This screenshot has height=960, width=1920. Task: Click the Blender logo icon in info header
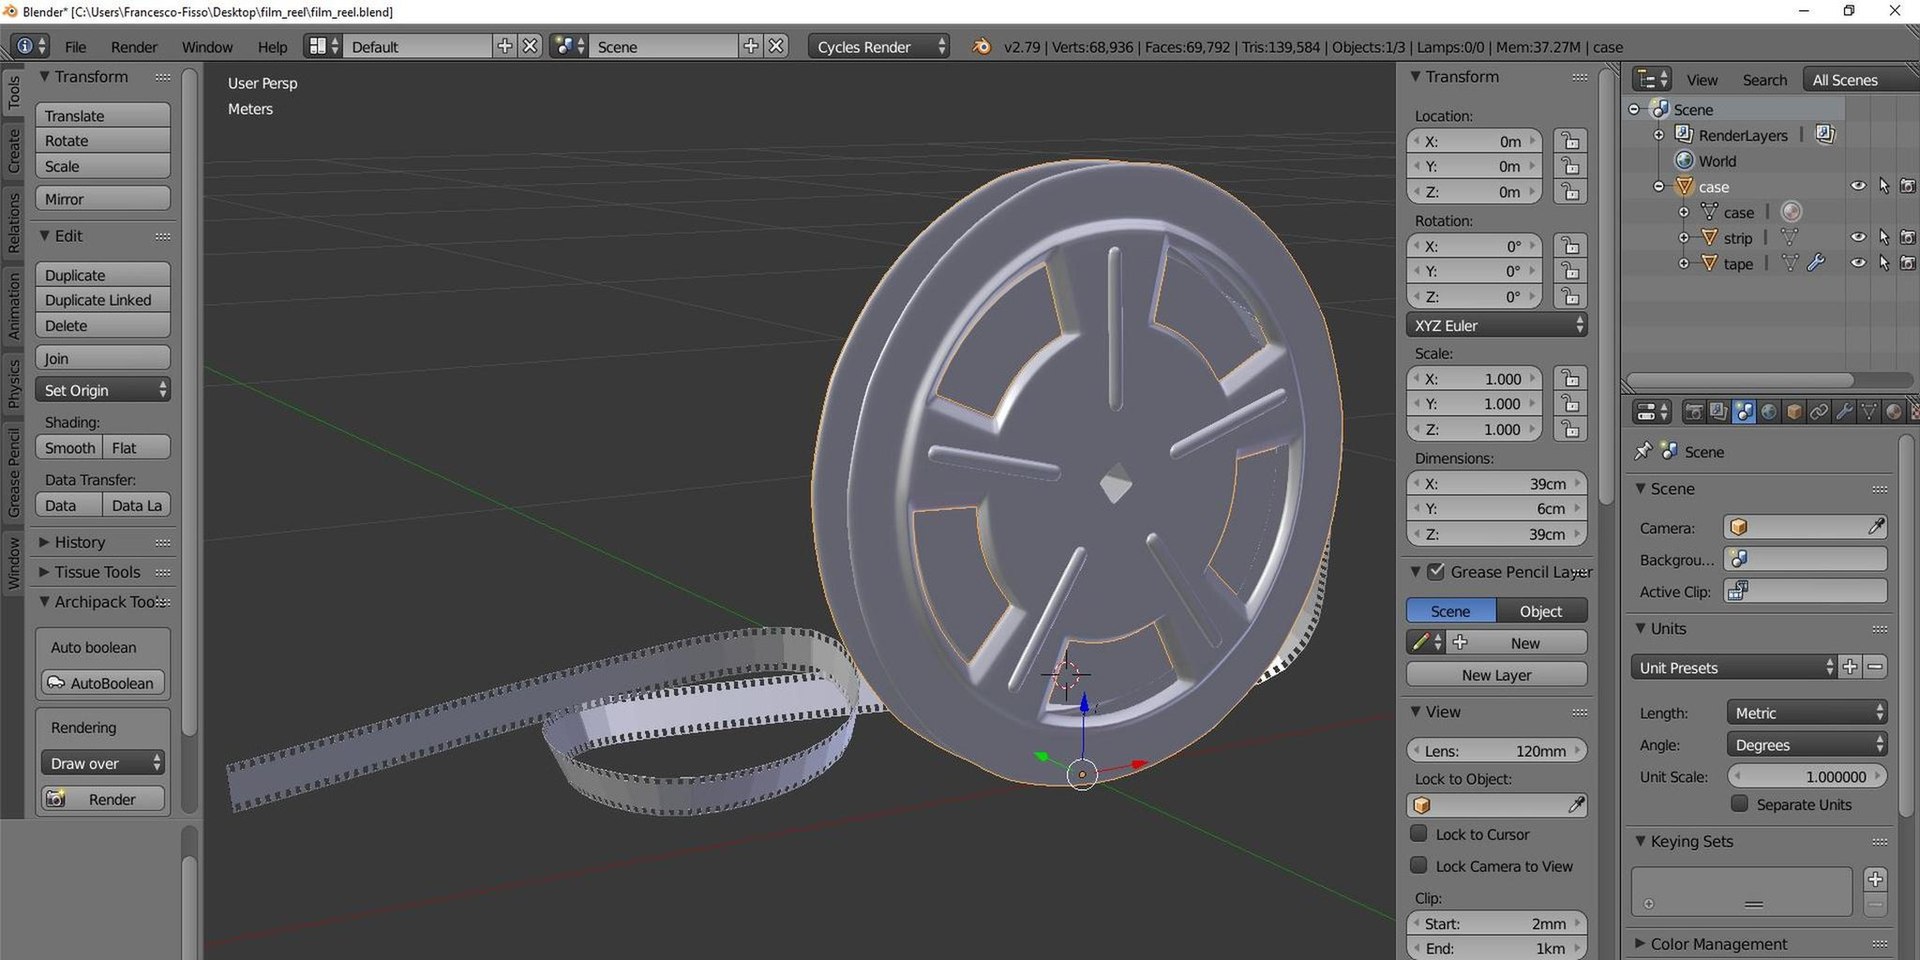(982, 46)
